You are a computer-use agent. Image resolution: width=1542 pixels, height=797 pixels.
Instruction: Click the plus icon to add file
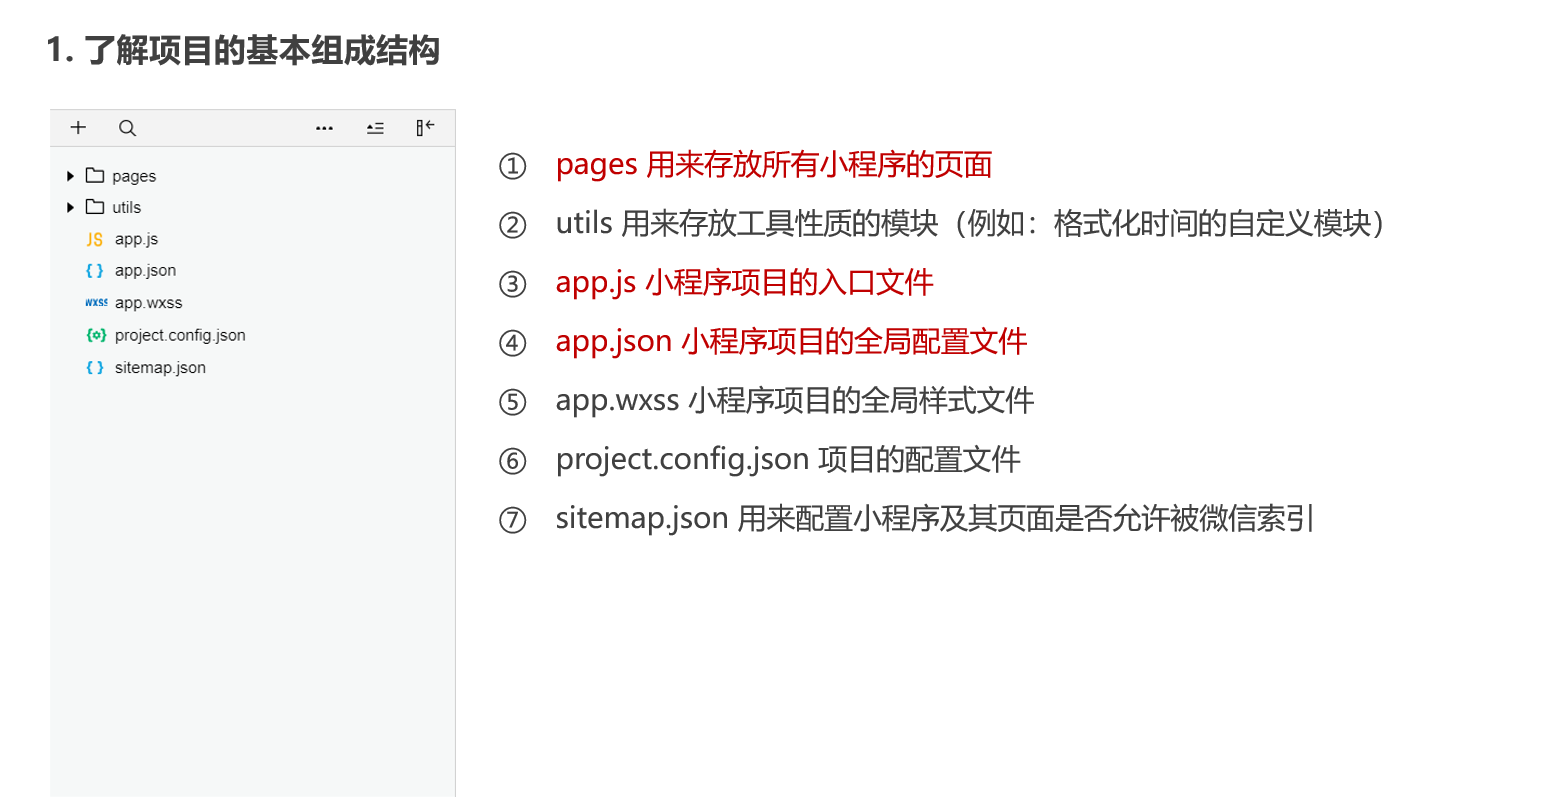tap(78, 128)
